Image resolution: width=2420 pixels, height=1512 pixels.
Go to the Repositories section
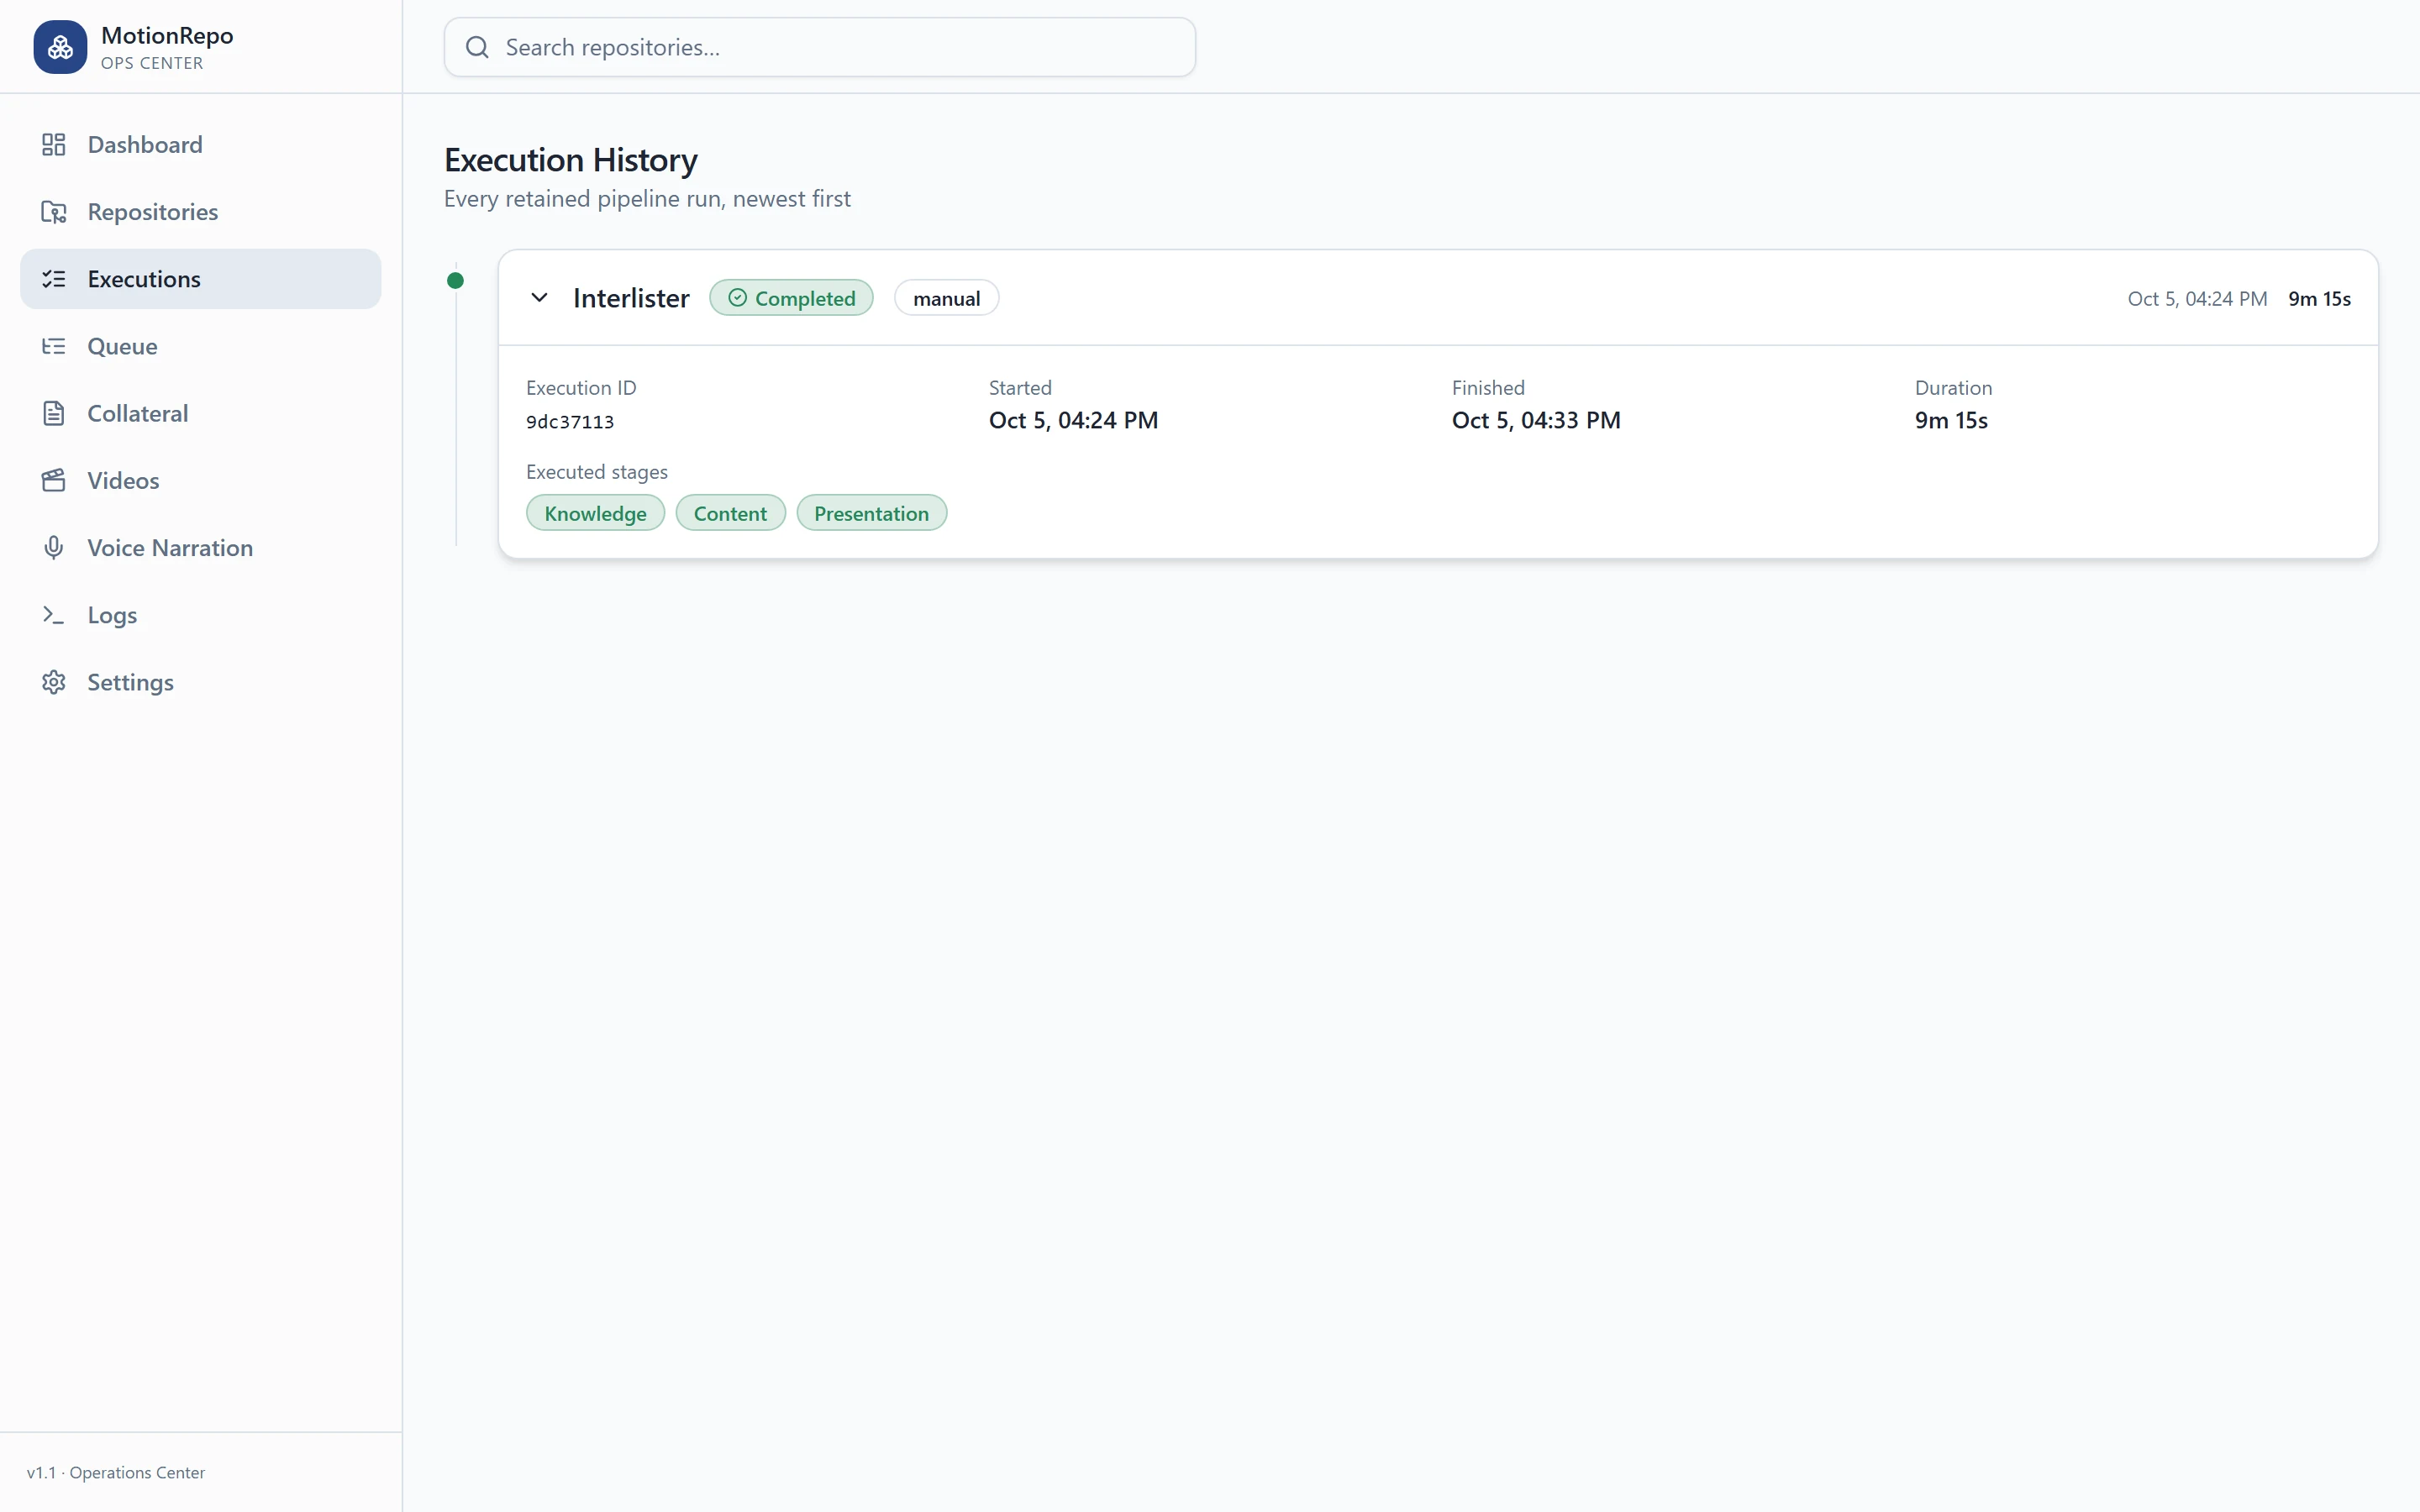pos(200,212)
